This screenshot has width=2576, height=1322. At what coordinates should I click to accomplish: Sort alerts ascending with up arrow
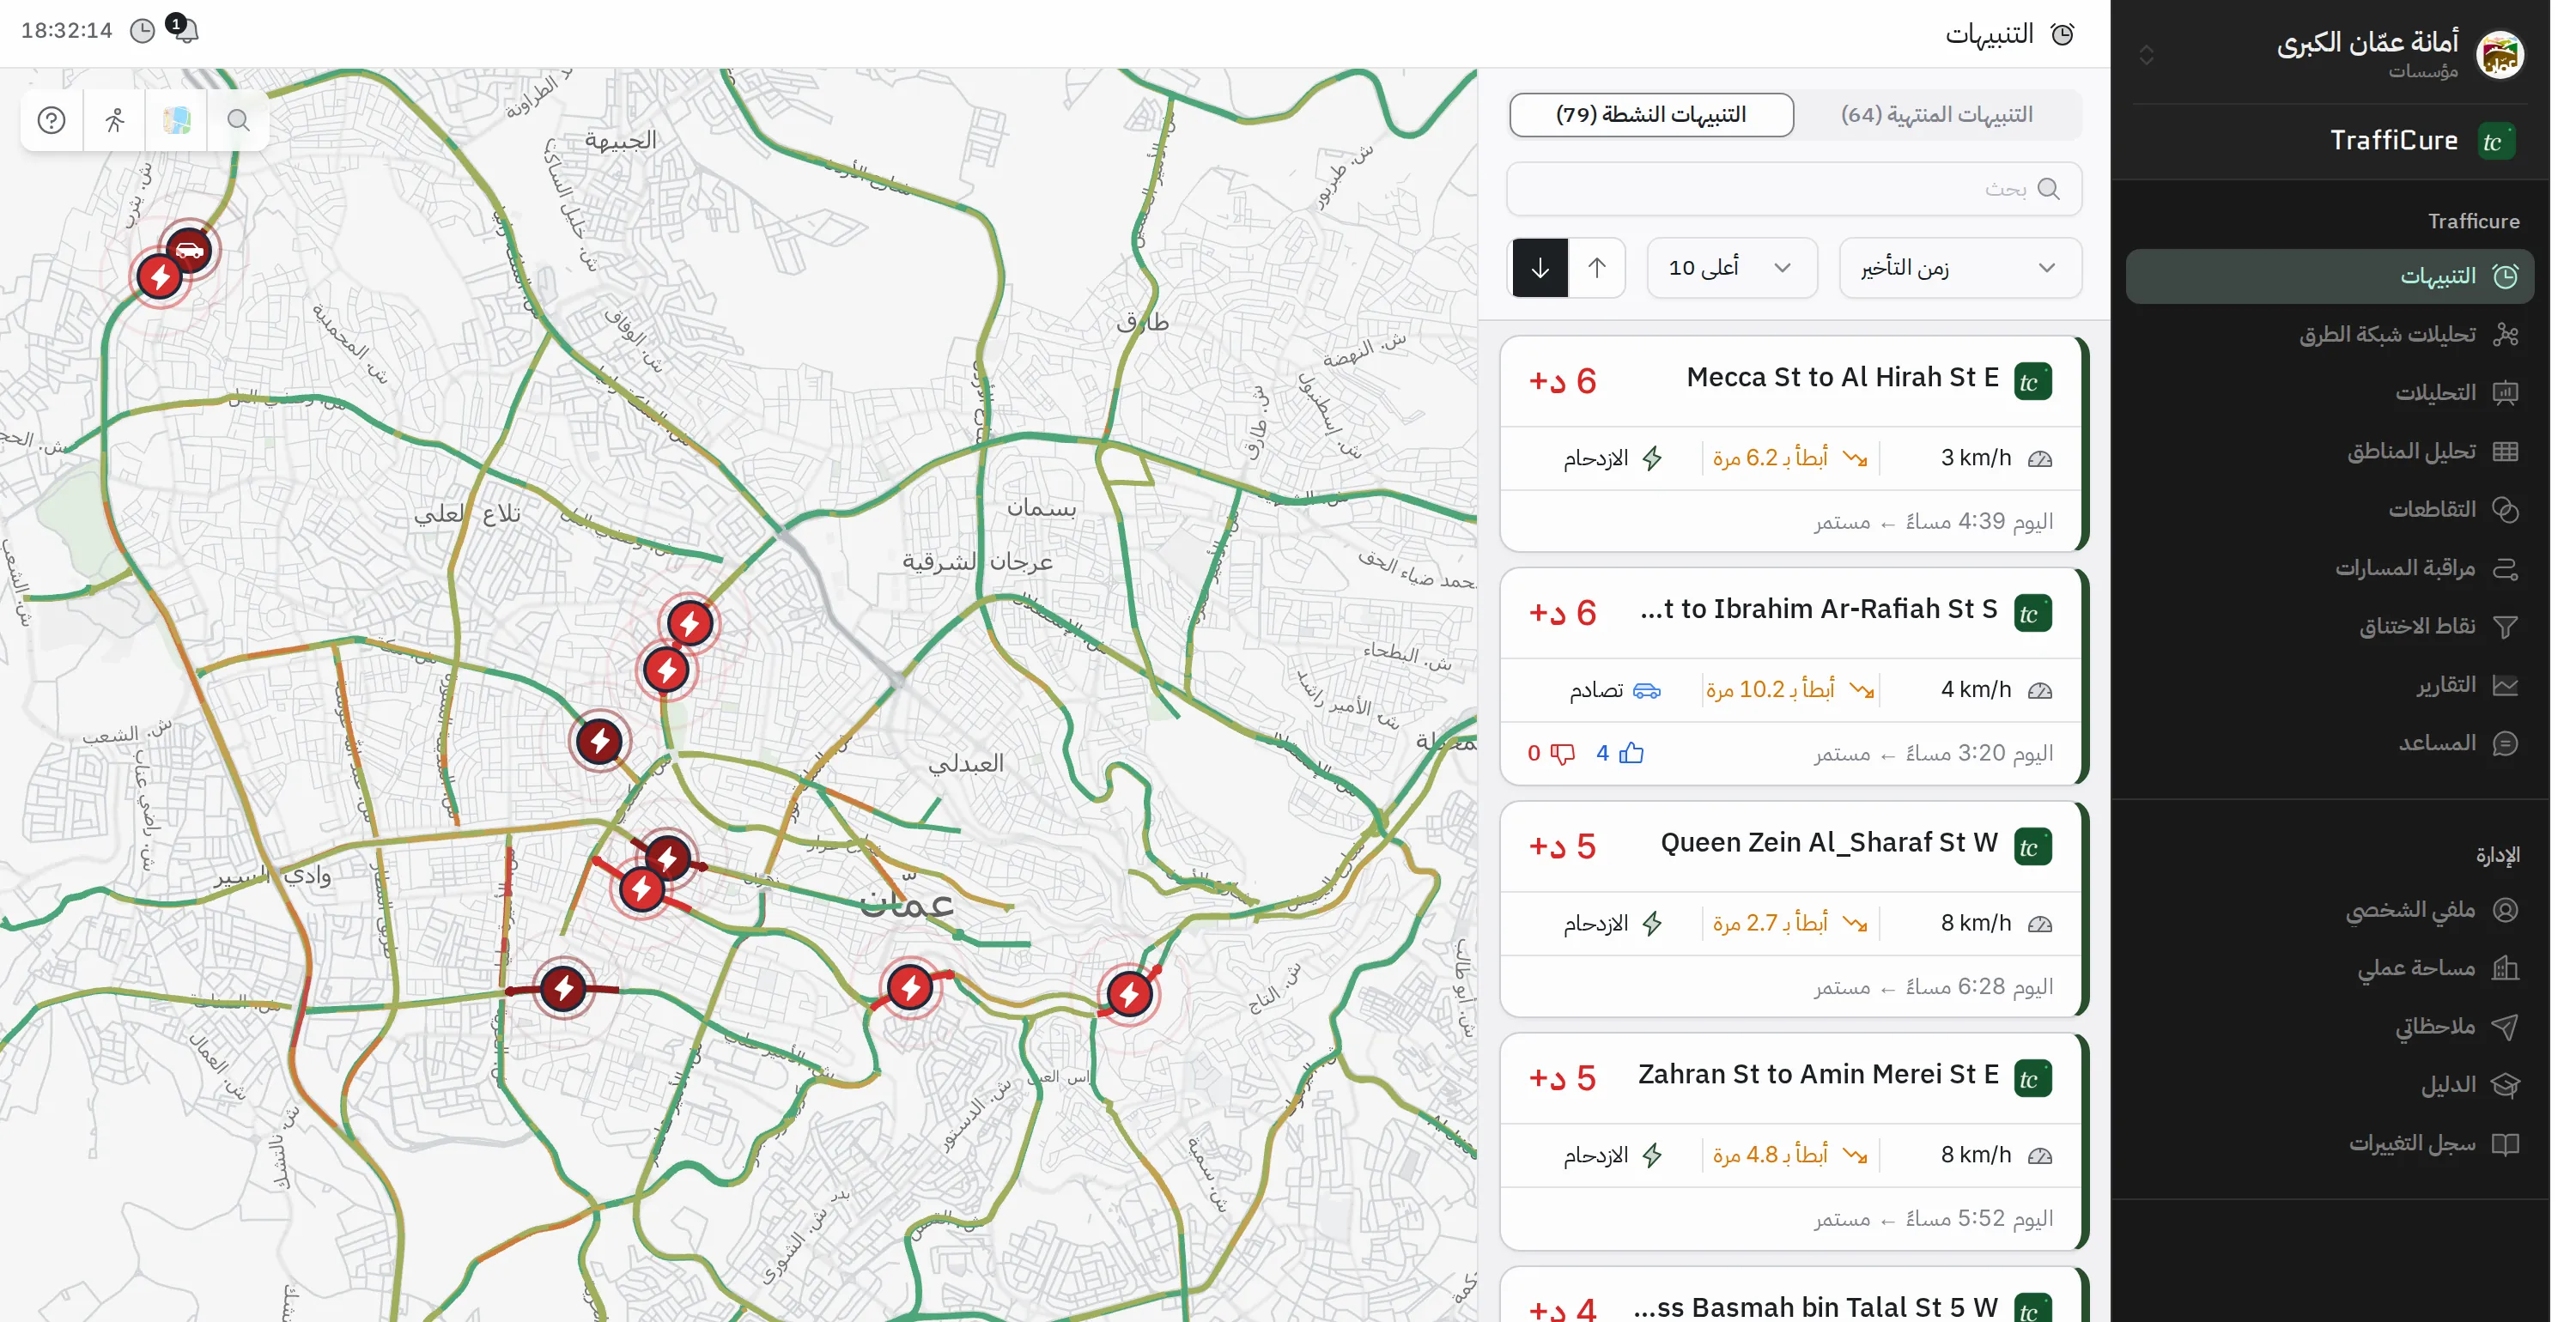pos(1596,267)
